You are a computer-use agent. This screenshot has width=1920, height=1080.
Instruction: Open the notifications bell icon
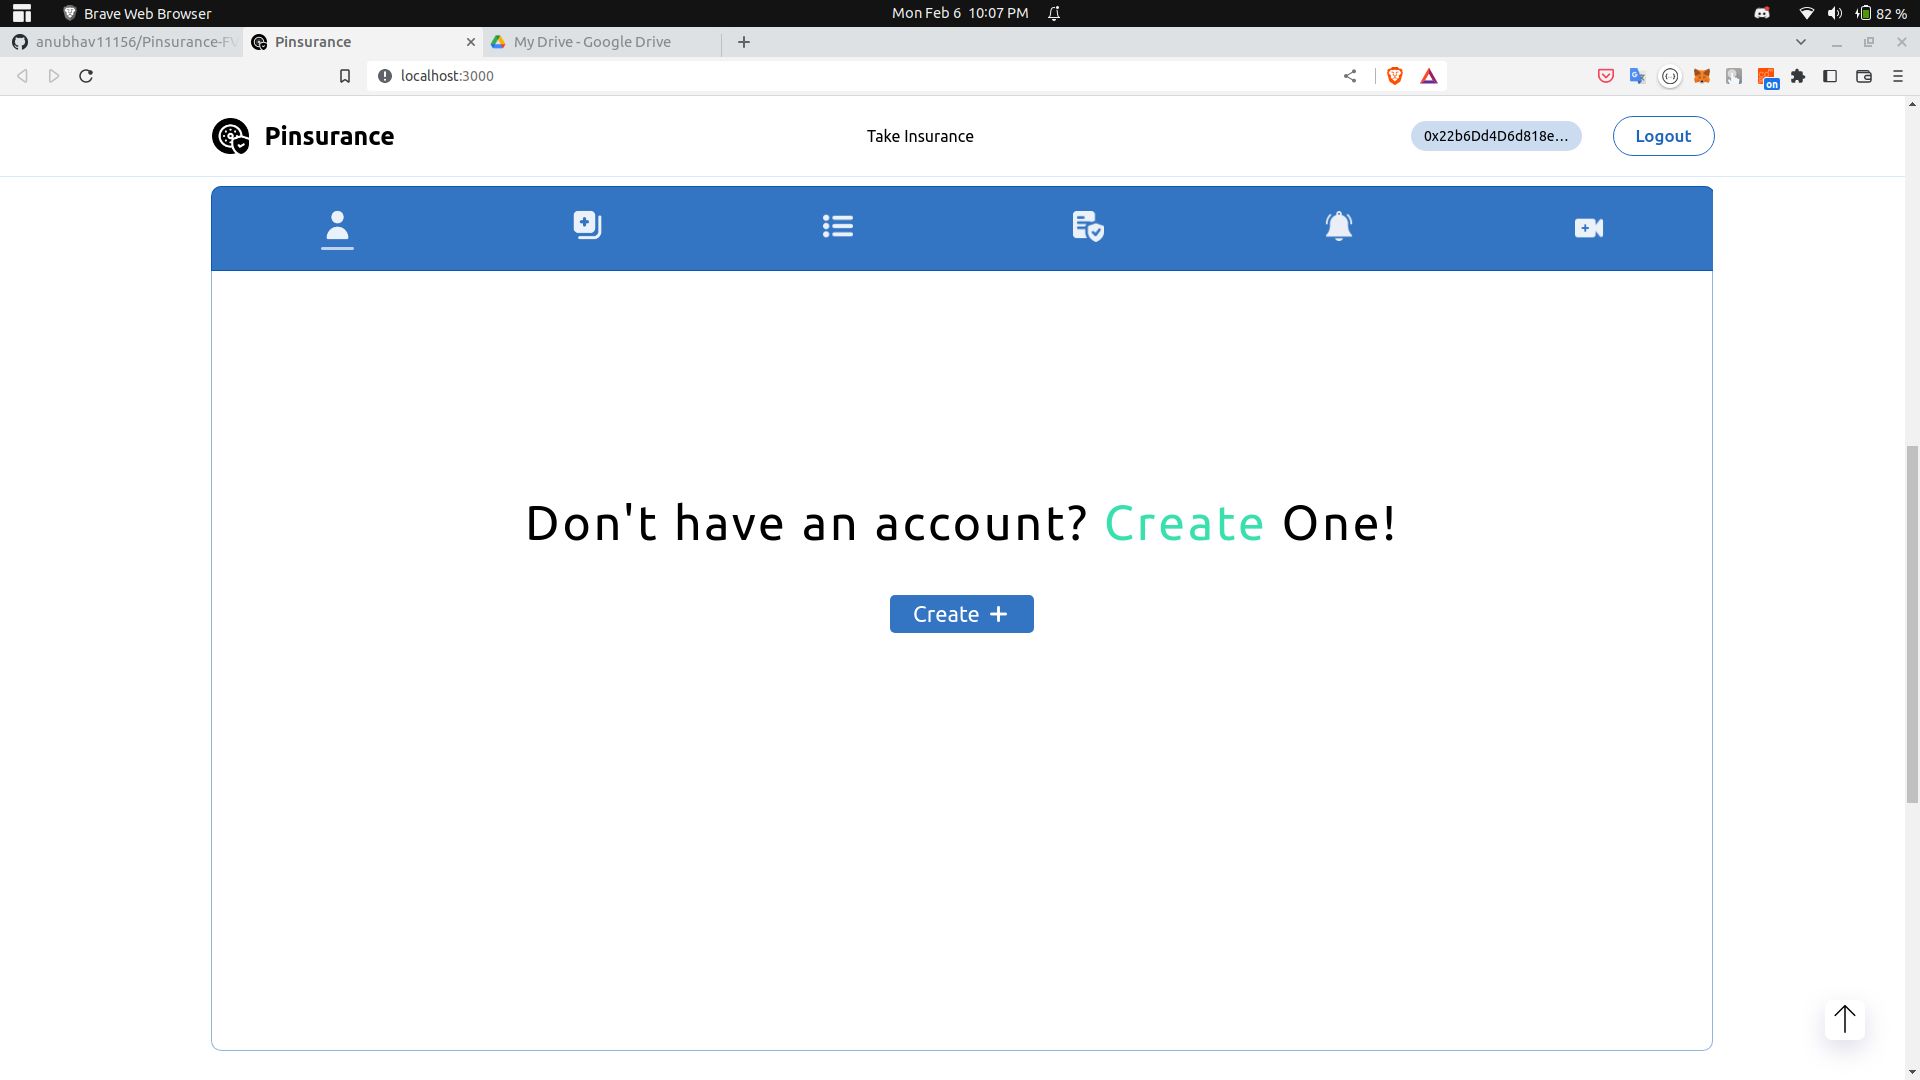[1339, 226]
